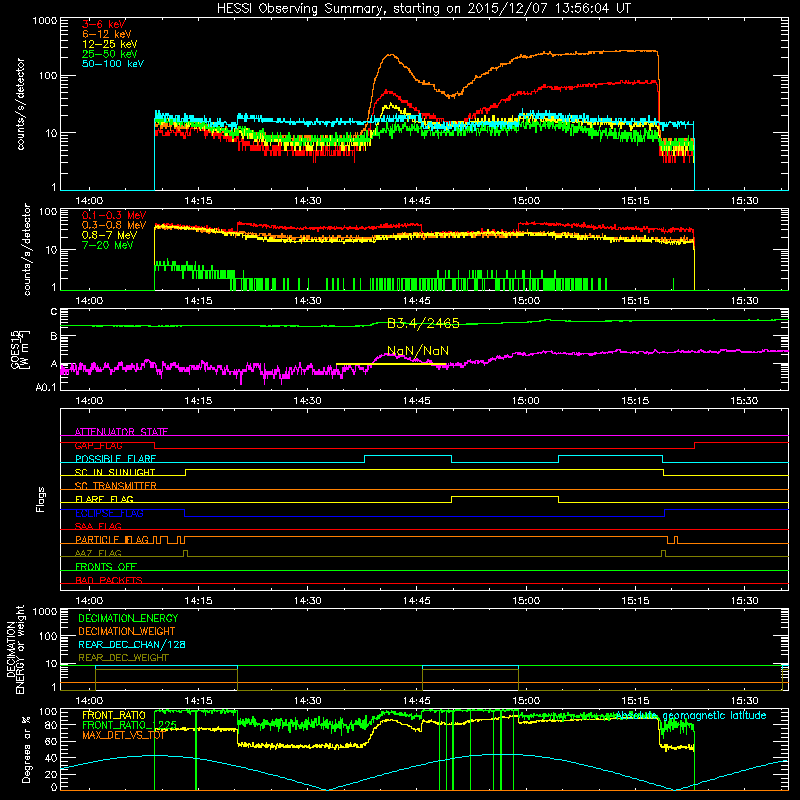This screenshot has width=800, height=800.
Task: Click the B3.4/2465 flare annotation
Action: click(423, 323)
